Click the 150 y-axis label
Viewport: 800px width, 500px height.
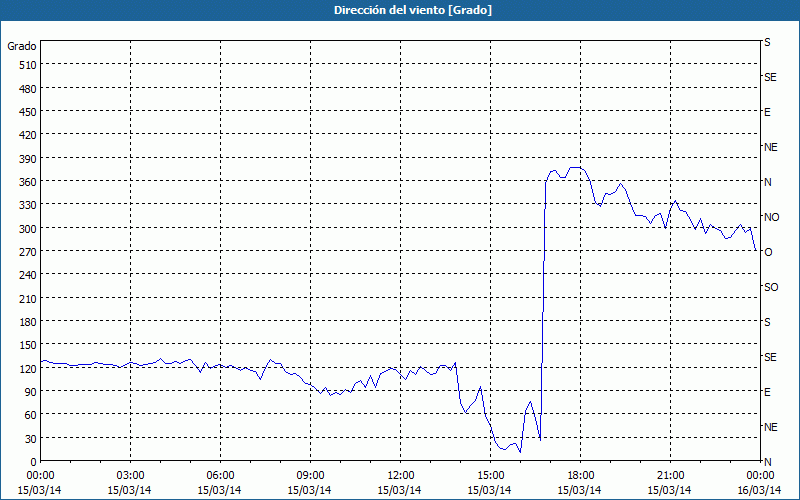click(29, 345)
